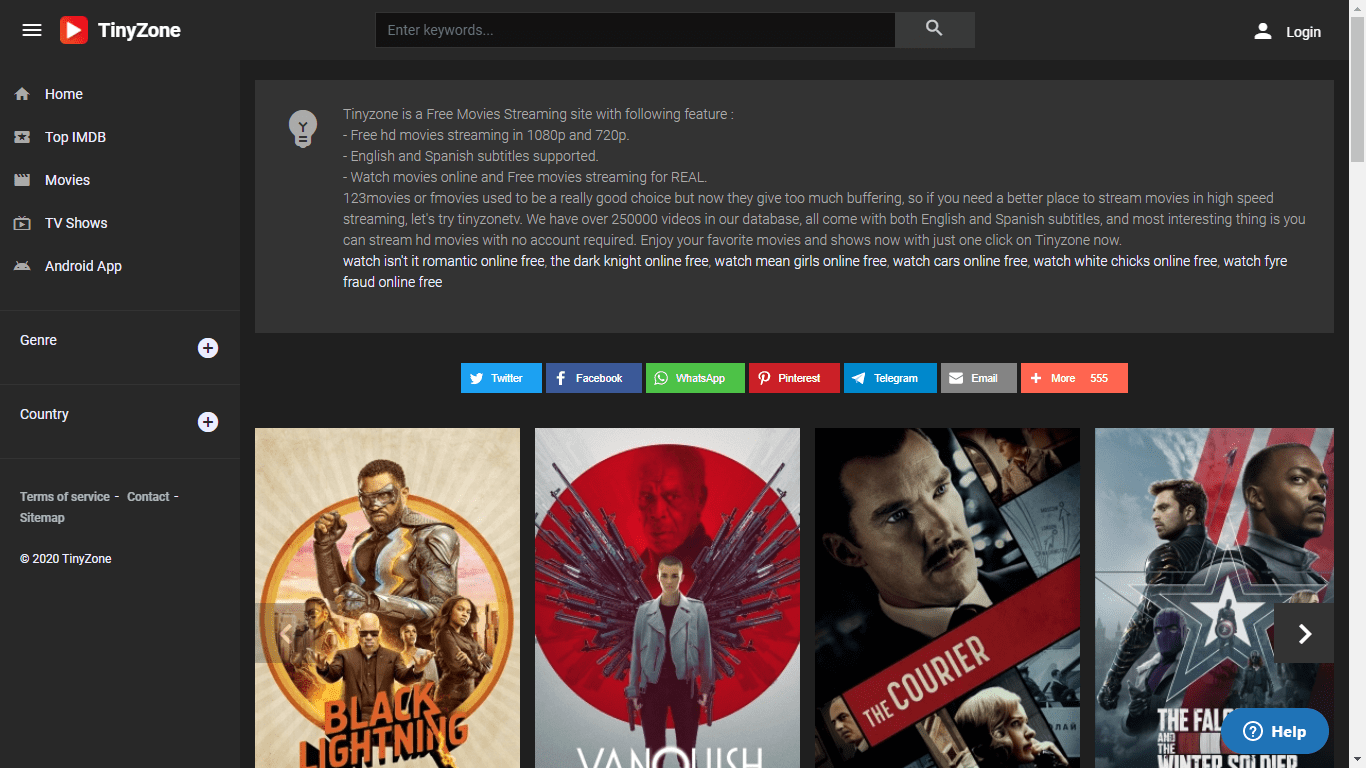
Task: Click 'the dark knight online free' link
Action: coord(629,261)
